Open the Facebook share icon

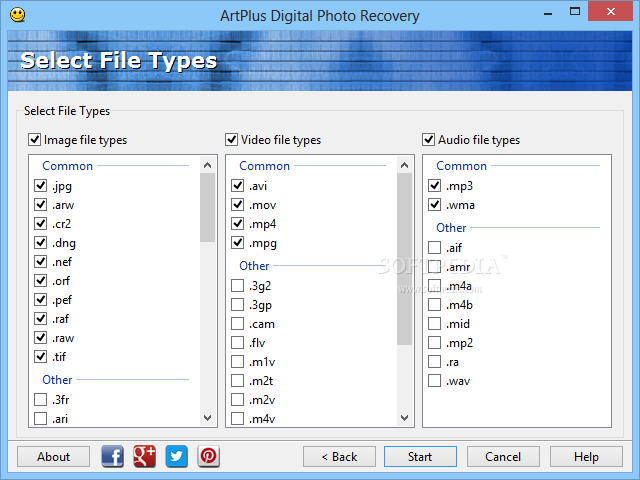(112, 456)
